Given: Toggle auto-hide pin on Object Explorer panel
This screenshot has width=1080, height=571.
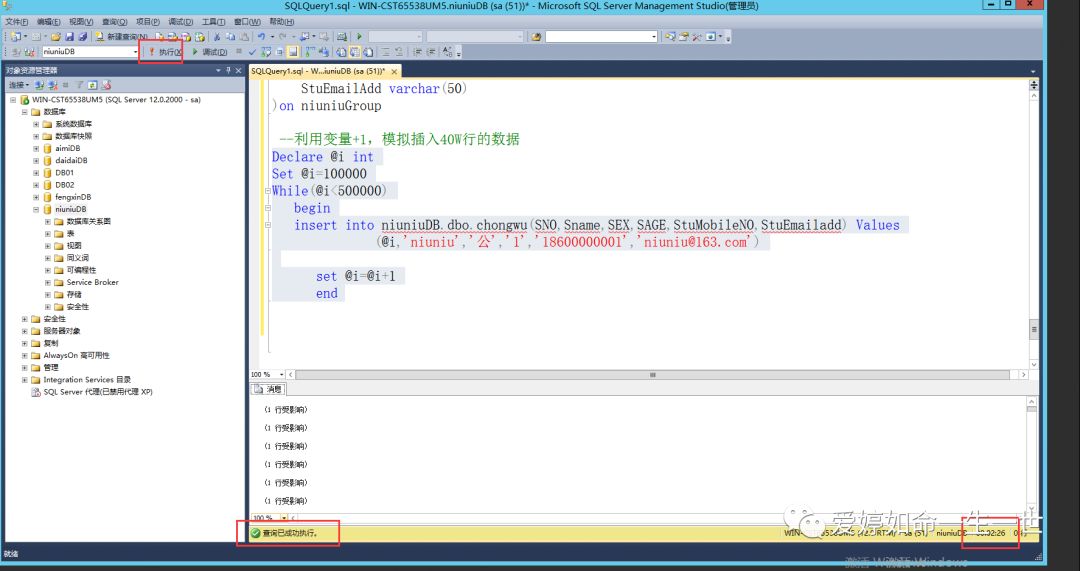Looking at the screenshot, I should point(229,70).
